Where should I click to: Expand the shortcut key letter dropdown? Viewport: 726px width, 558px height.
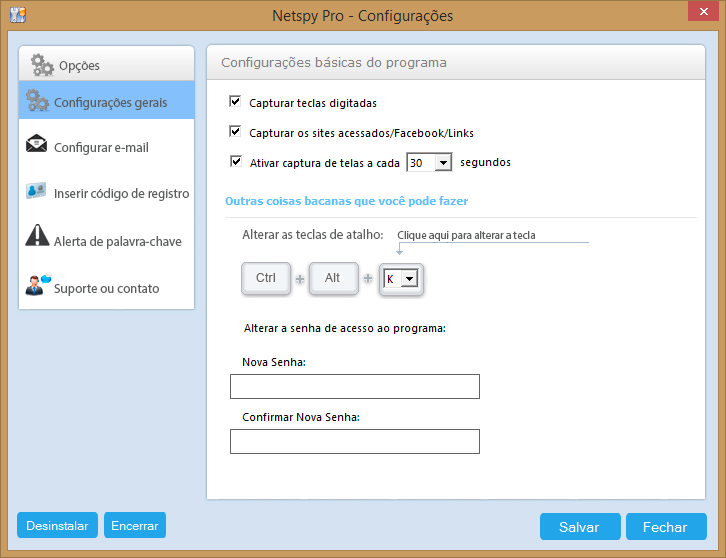pyautogui.click(x=409, y=279)
